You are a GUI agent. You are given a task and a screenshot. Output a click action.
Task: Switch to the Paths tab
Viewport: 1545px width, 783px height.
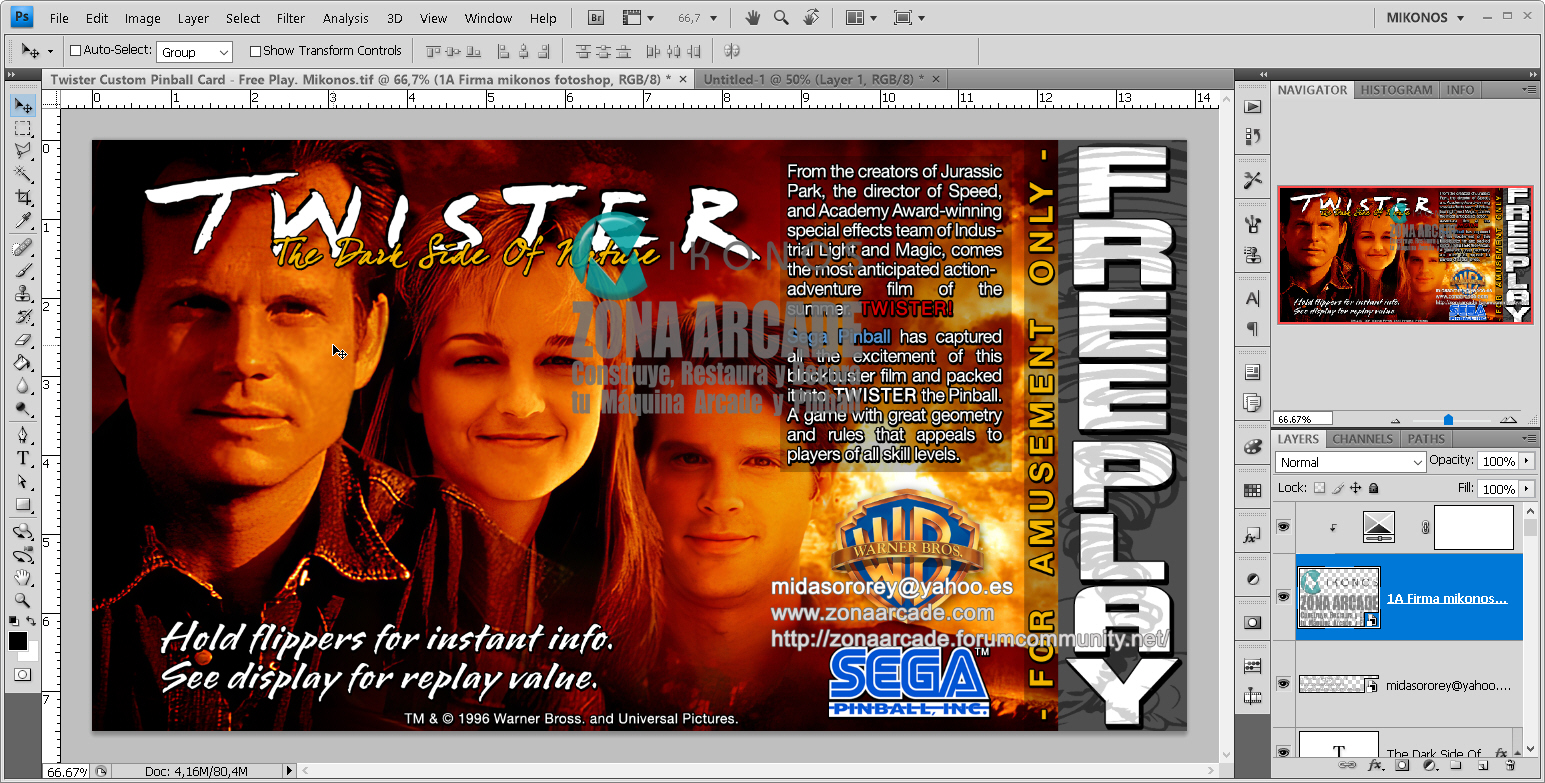coord(1425,439)
